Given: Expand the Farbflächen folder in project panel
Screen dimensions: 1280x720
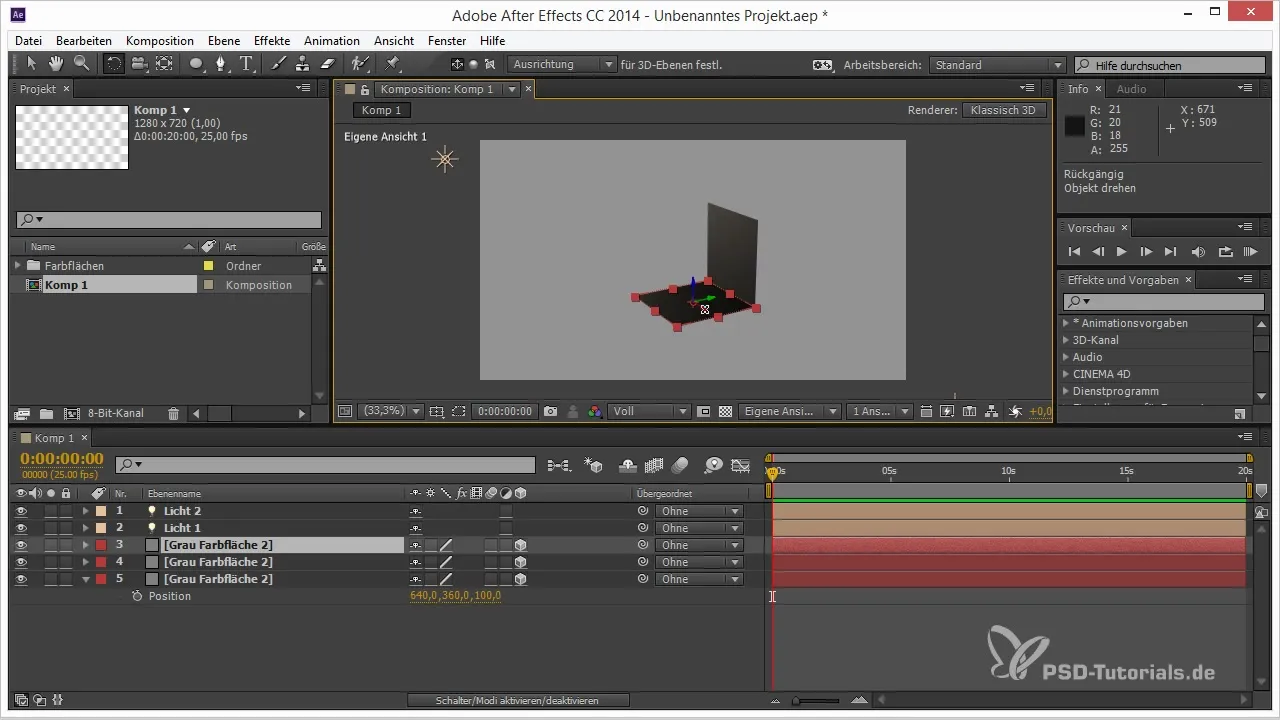Looking at the screenshot, I should 17,266.
